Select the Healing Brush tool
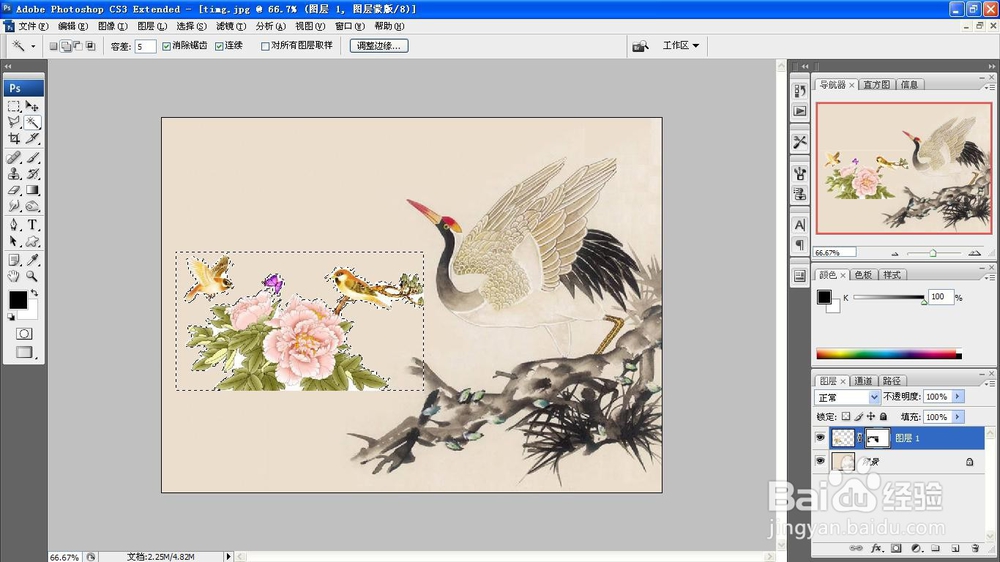 click(14, 158)
